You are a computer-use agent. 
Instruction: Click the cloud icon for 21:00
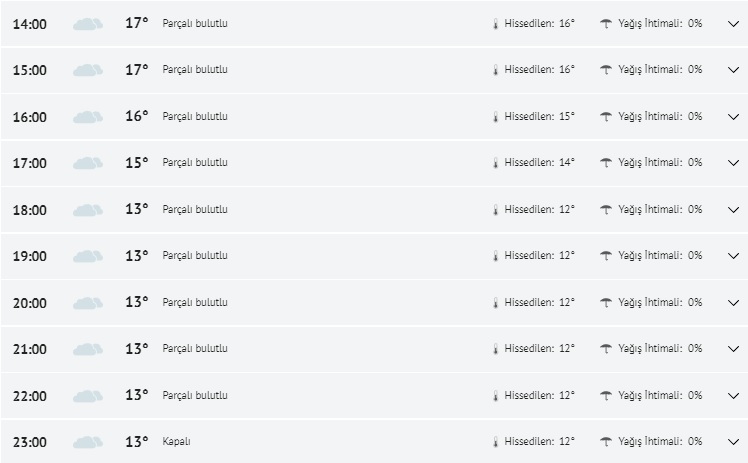click(88, 349)
